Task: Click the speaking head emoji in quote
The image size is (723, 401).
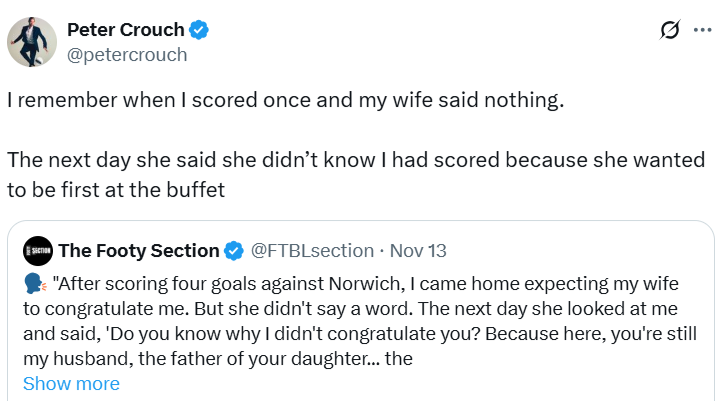Action: [x=35, y=280]
